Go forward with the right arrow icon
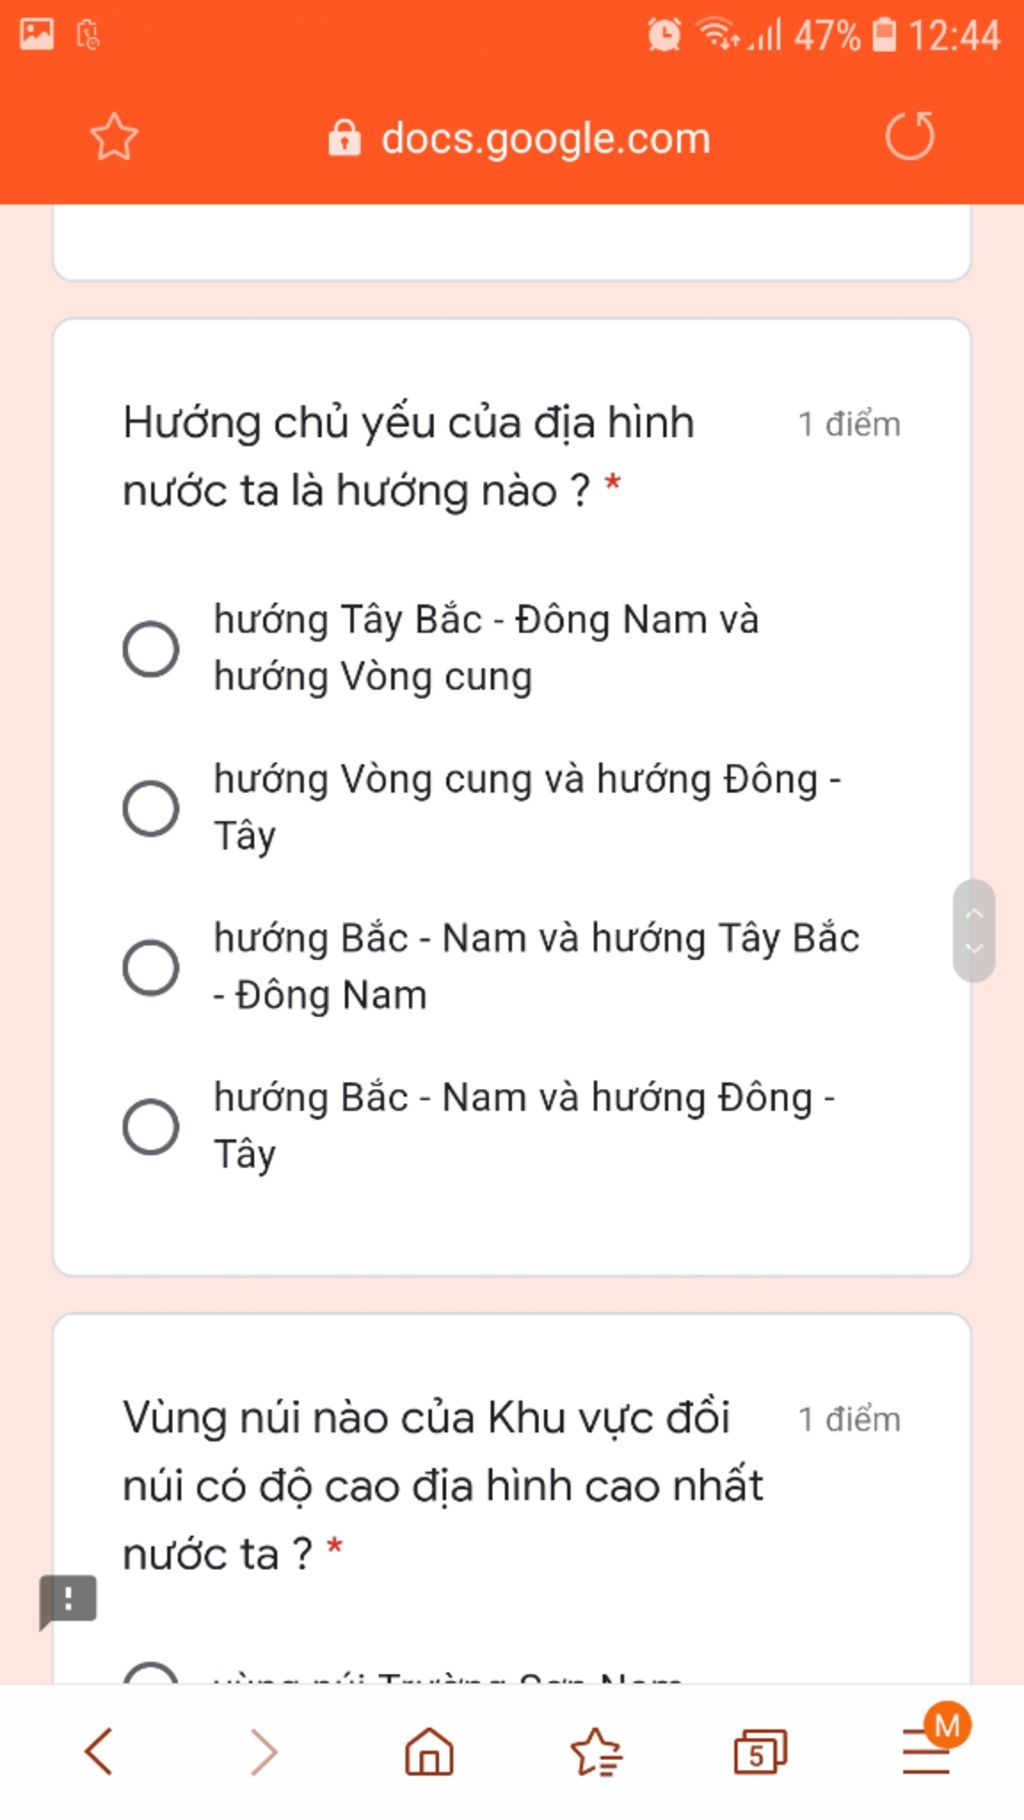This screenshot has width=1024, height=1820. (264, 1751)
